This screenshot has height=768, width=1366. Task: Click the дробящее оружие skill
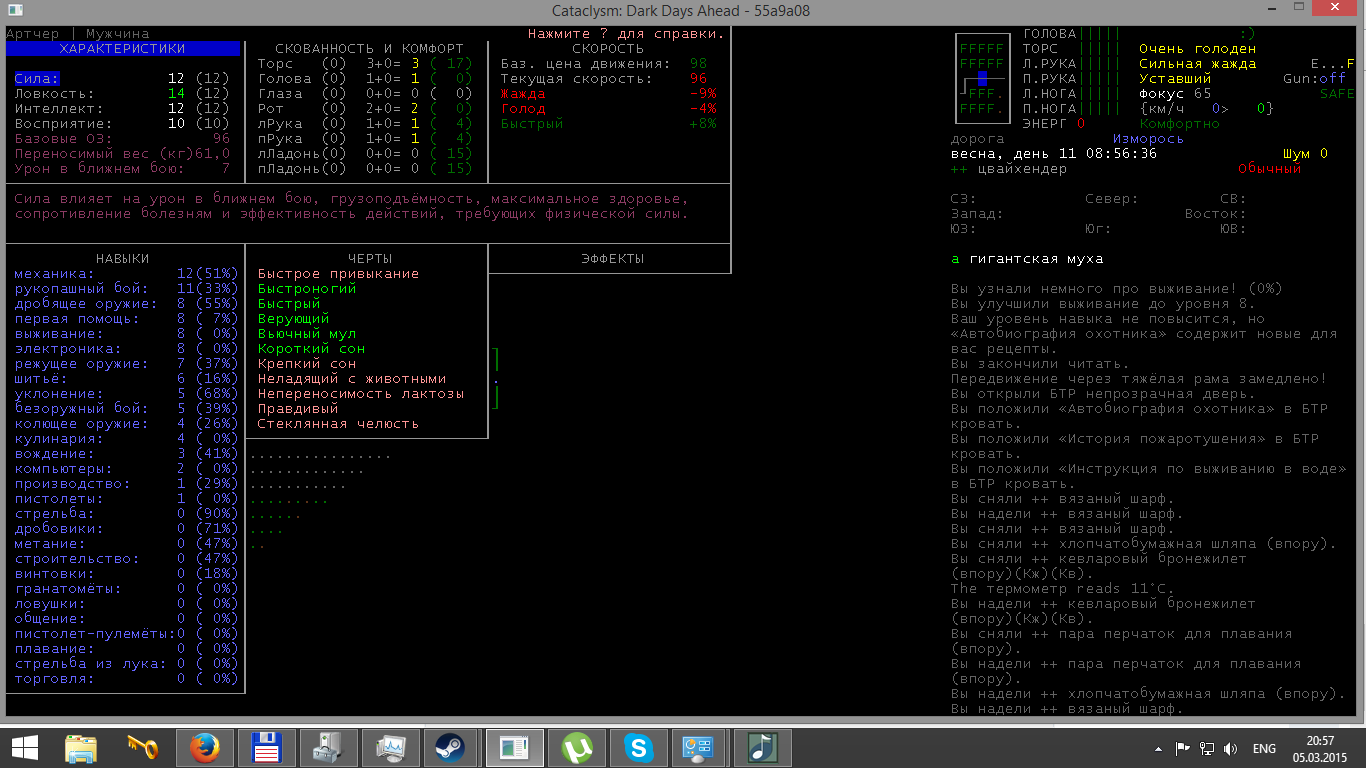point(126,303)
